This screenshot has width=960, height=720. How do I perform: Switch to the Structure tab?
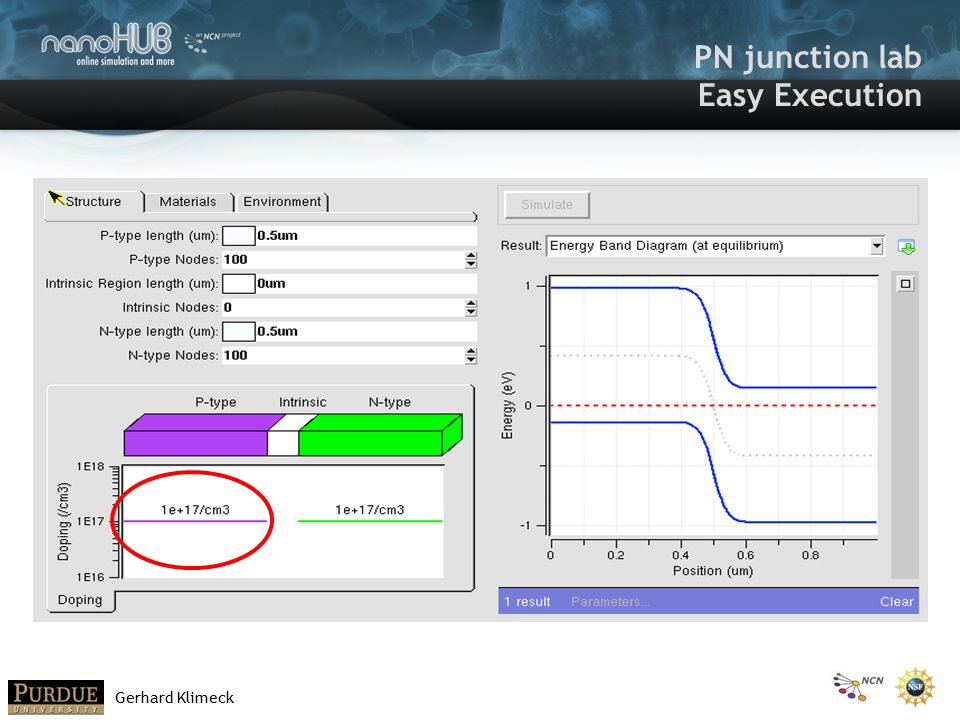(93, 201)
